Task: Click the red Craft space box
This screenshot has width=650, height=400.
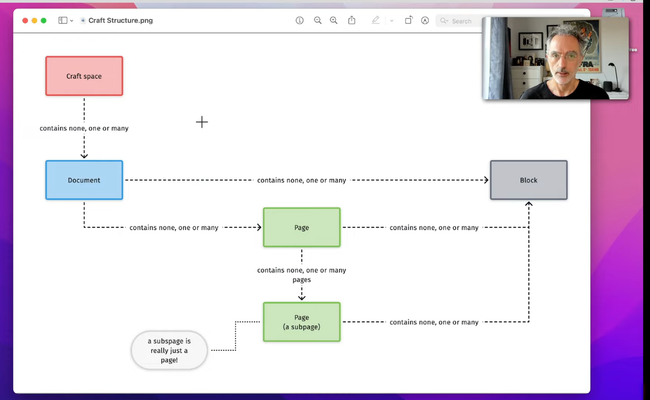Action: pos(84,76)
